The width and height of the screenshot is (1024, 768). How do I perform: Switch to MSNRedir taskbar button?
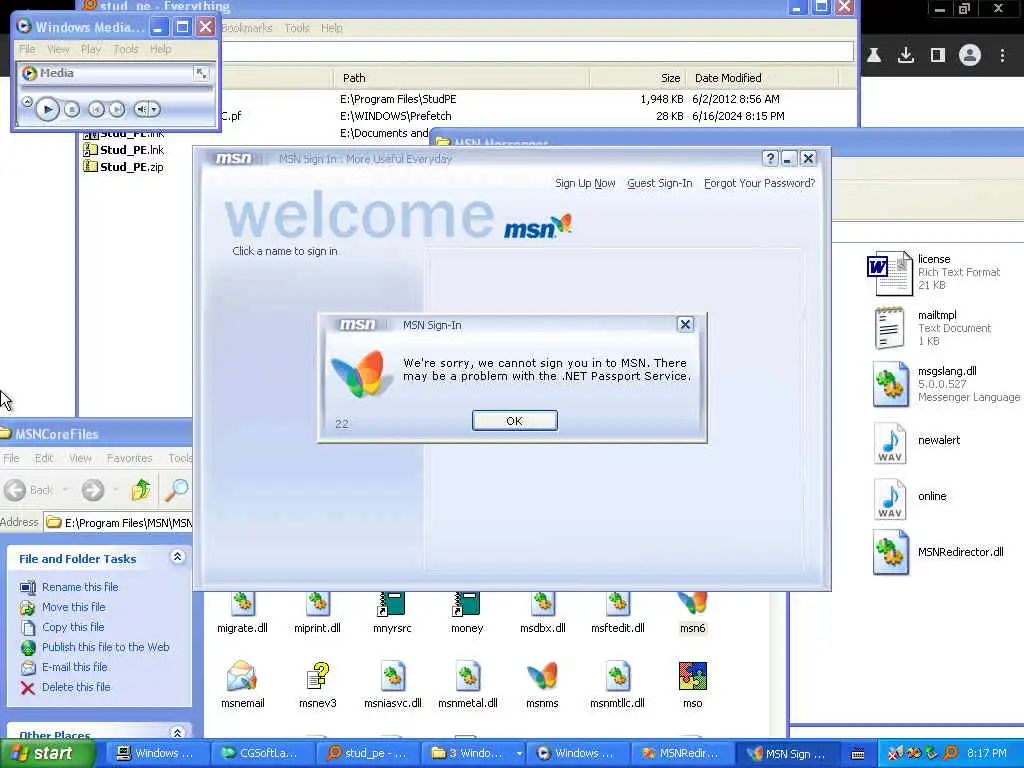[680, 754]
